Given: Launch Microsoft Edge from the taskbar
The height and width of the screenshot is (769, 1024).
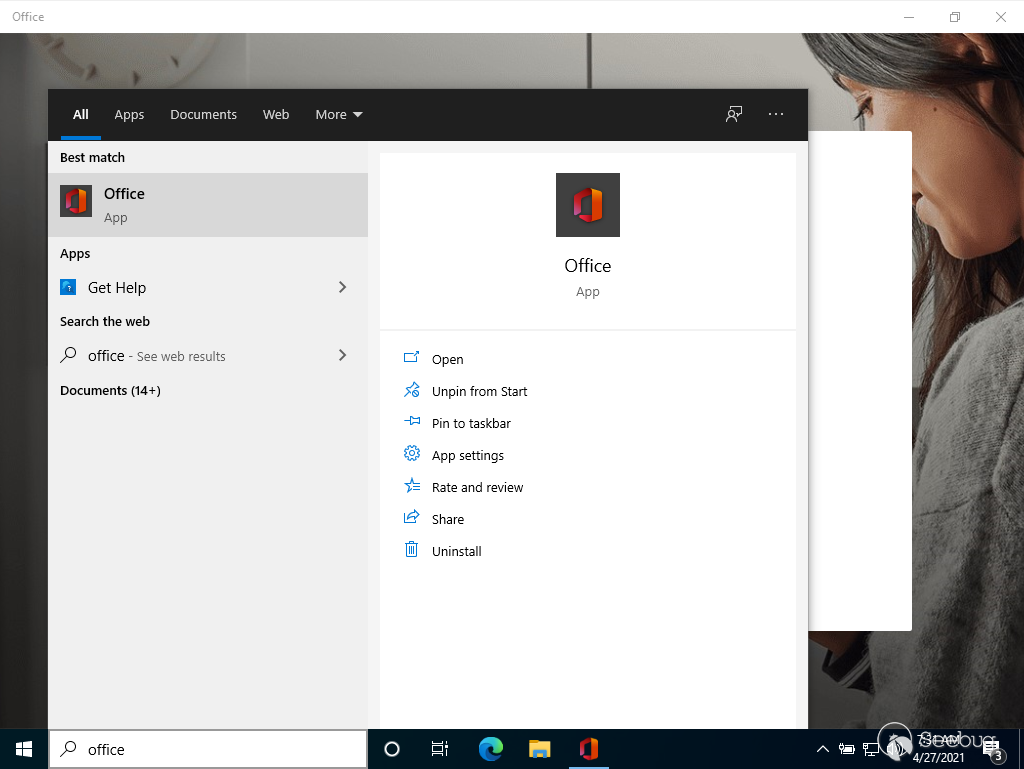Looking at the screenshot, I should point(490,749).
